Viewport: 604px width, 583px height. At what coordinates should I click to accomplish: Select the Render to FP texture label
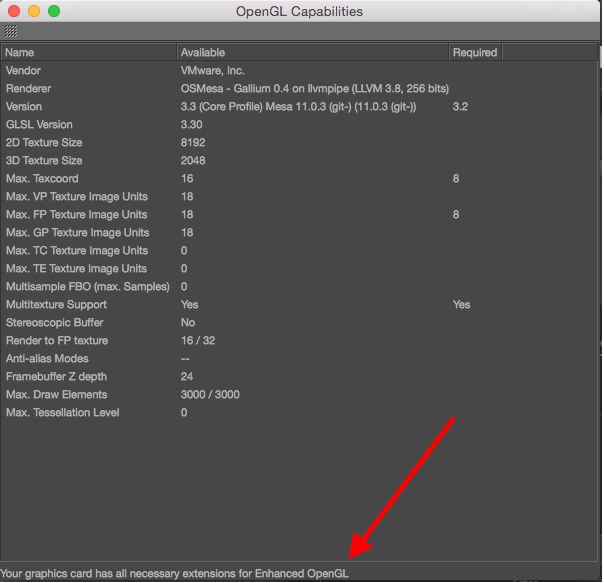click(57, 341)
